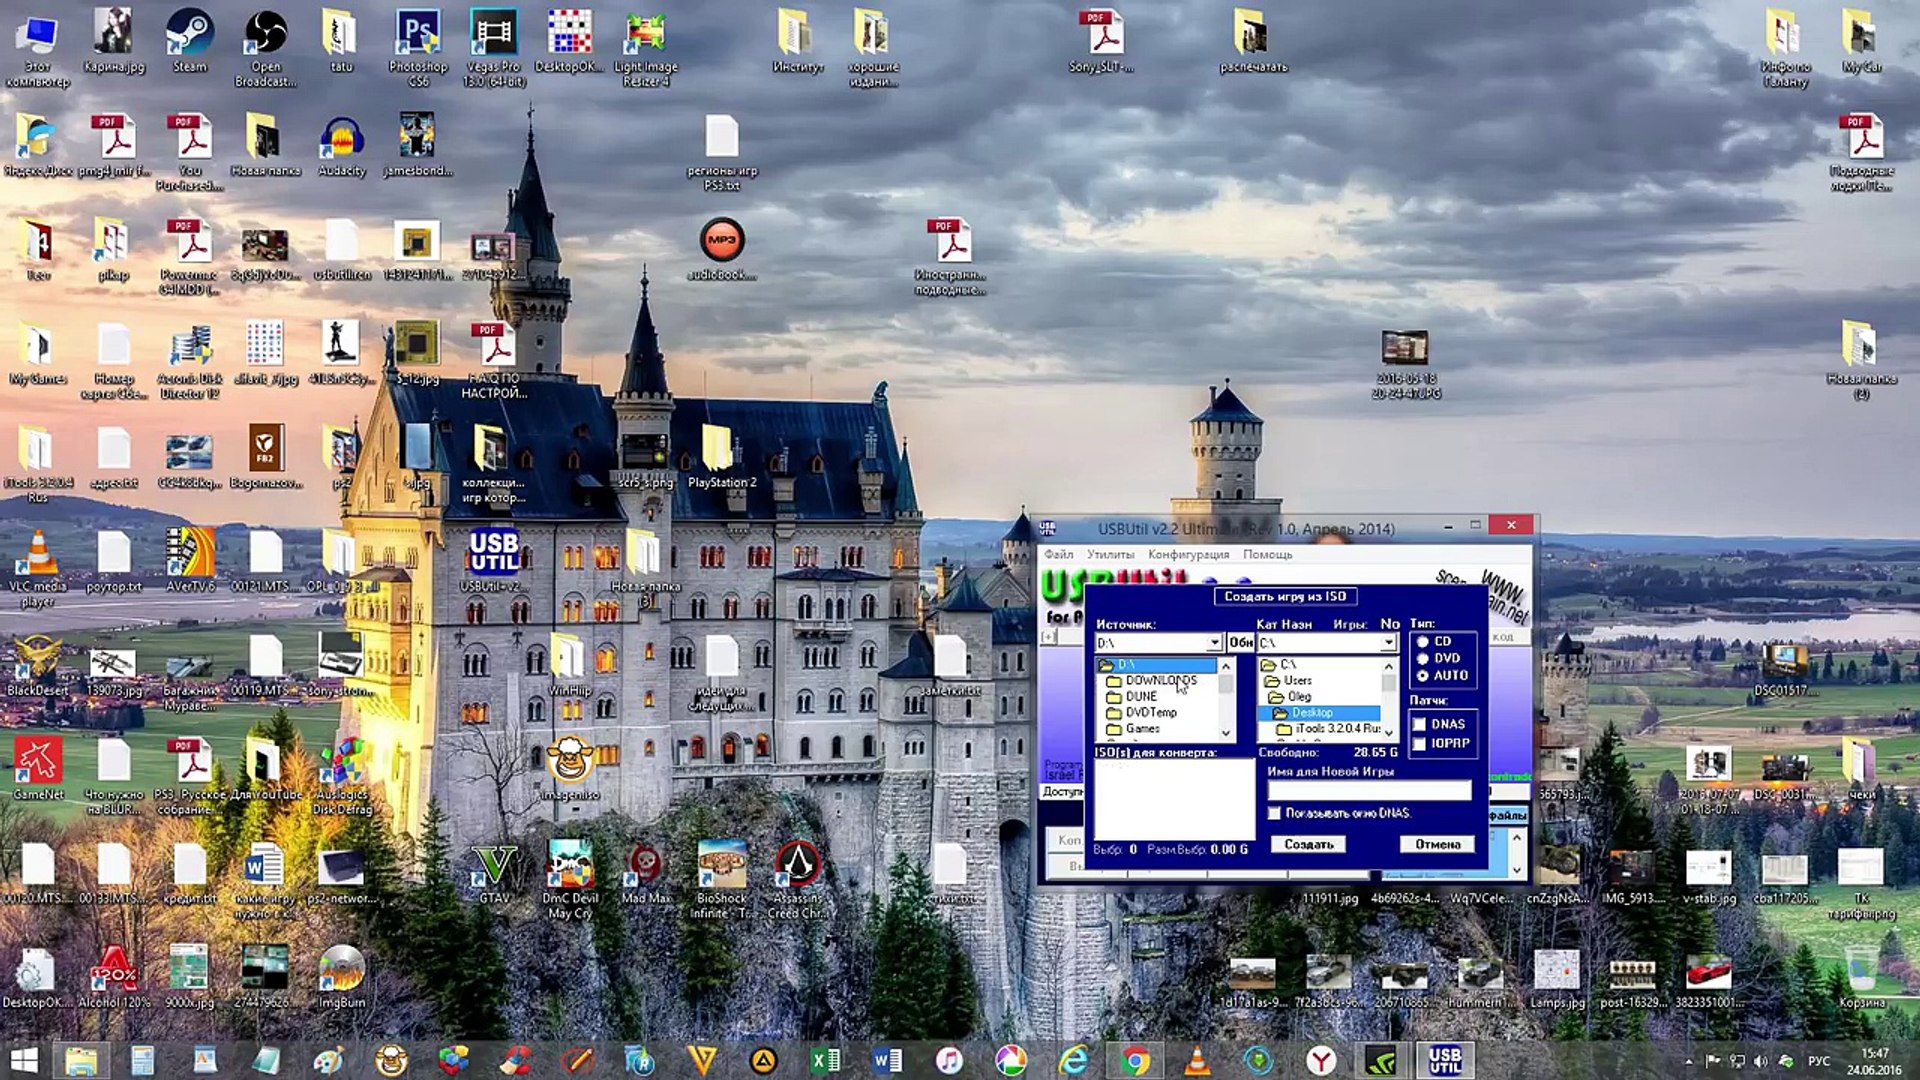1920x1080 pixels.
Task: Open the USBUtil desktop shortcut icon
Action: coord(494,560)
